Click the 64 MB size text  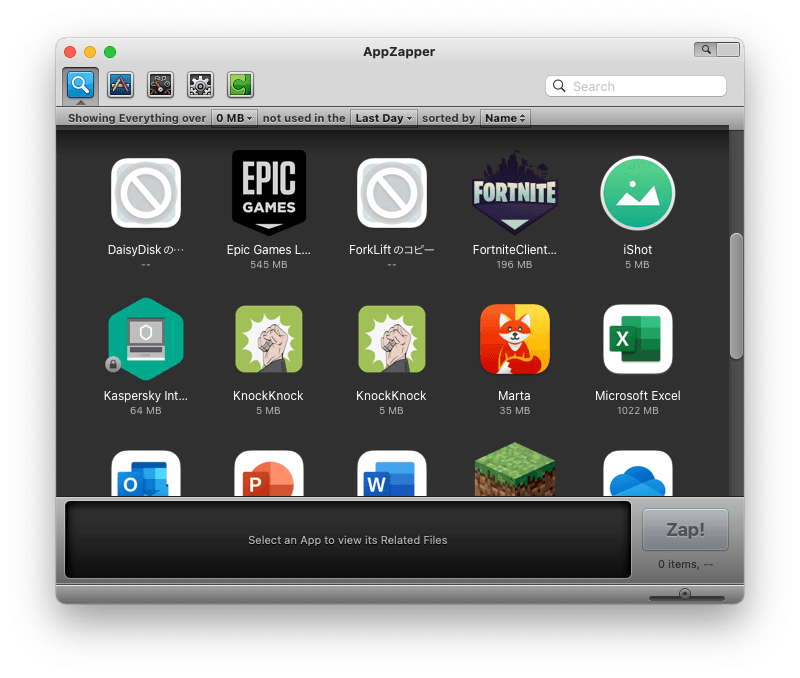coord(146,411)
